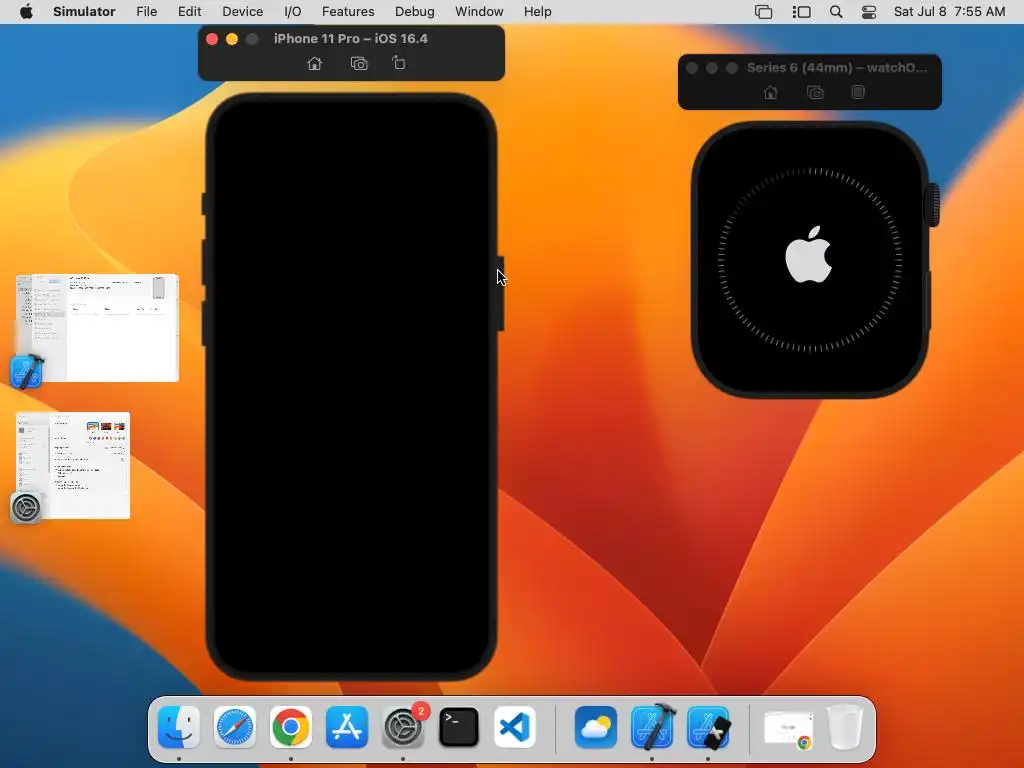Restore minimized Chrome window from the Dock

click(789, 729)
